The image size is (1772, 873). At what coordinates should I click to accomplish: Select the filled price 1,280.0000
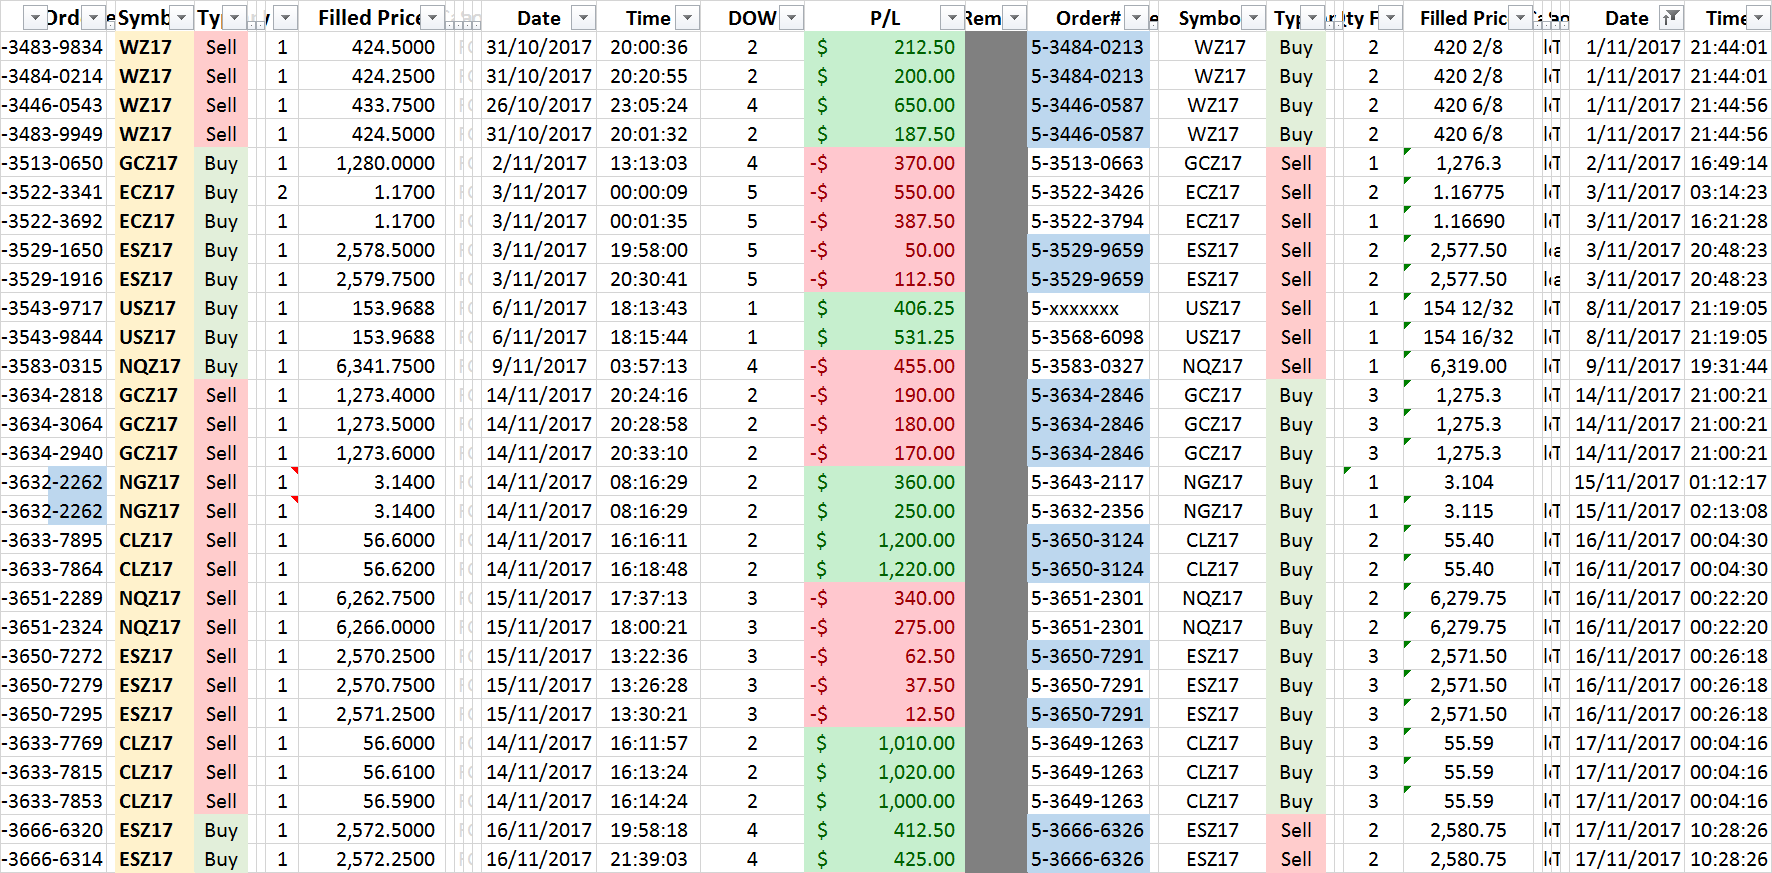(x=372, y=163)
